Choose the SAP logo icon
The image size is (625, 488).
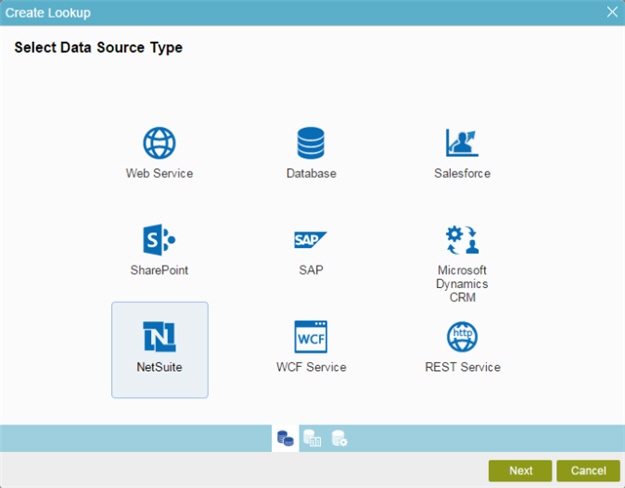pyautogui.click(x=311, y=240)
